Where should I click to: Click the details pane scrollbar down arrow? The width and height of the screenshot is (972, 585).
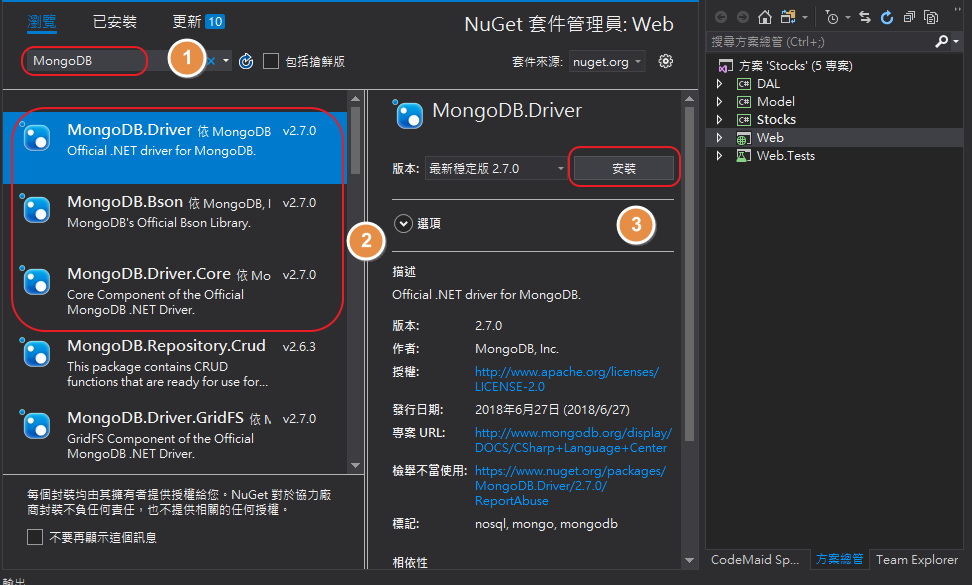pos(689,560)
